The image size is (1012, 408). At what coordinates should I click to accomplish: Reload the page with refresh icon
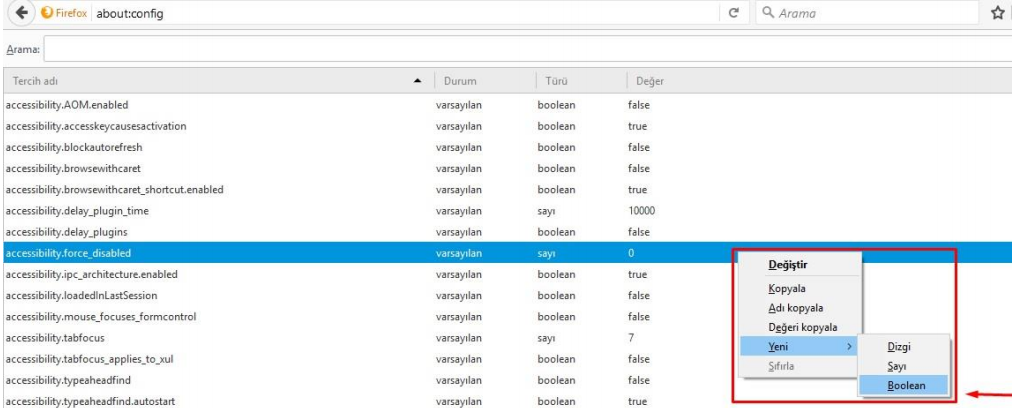(733, 13)
